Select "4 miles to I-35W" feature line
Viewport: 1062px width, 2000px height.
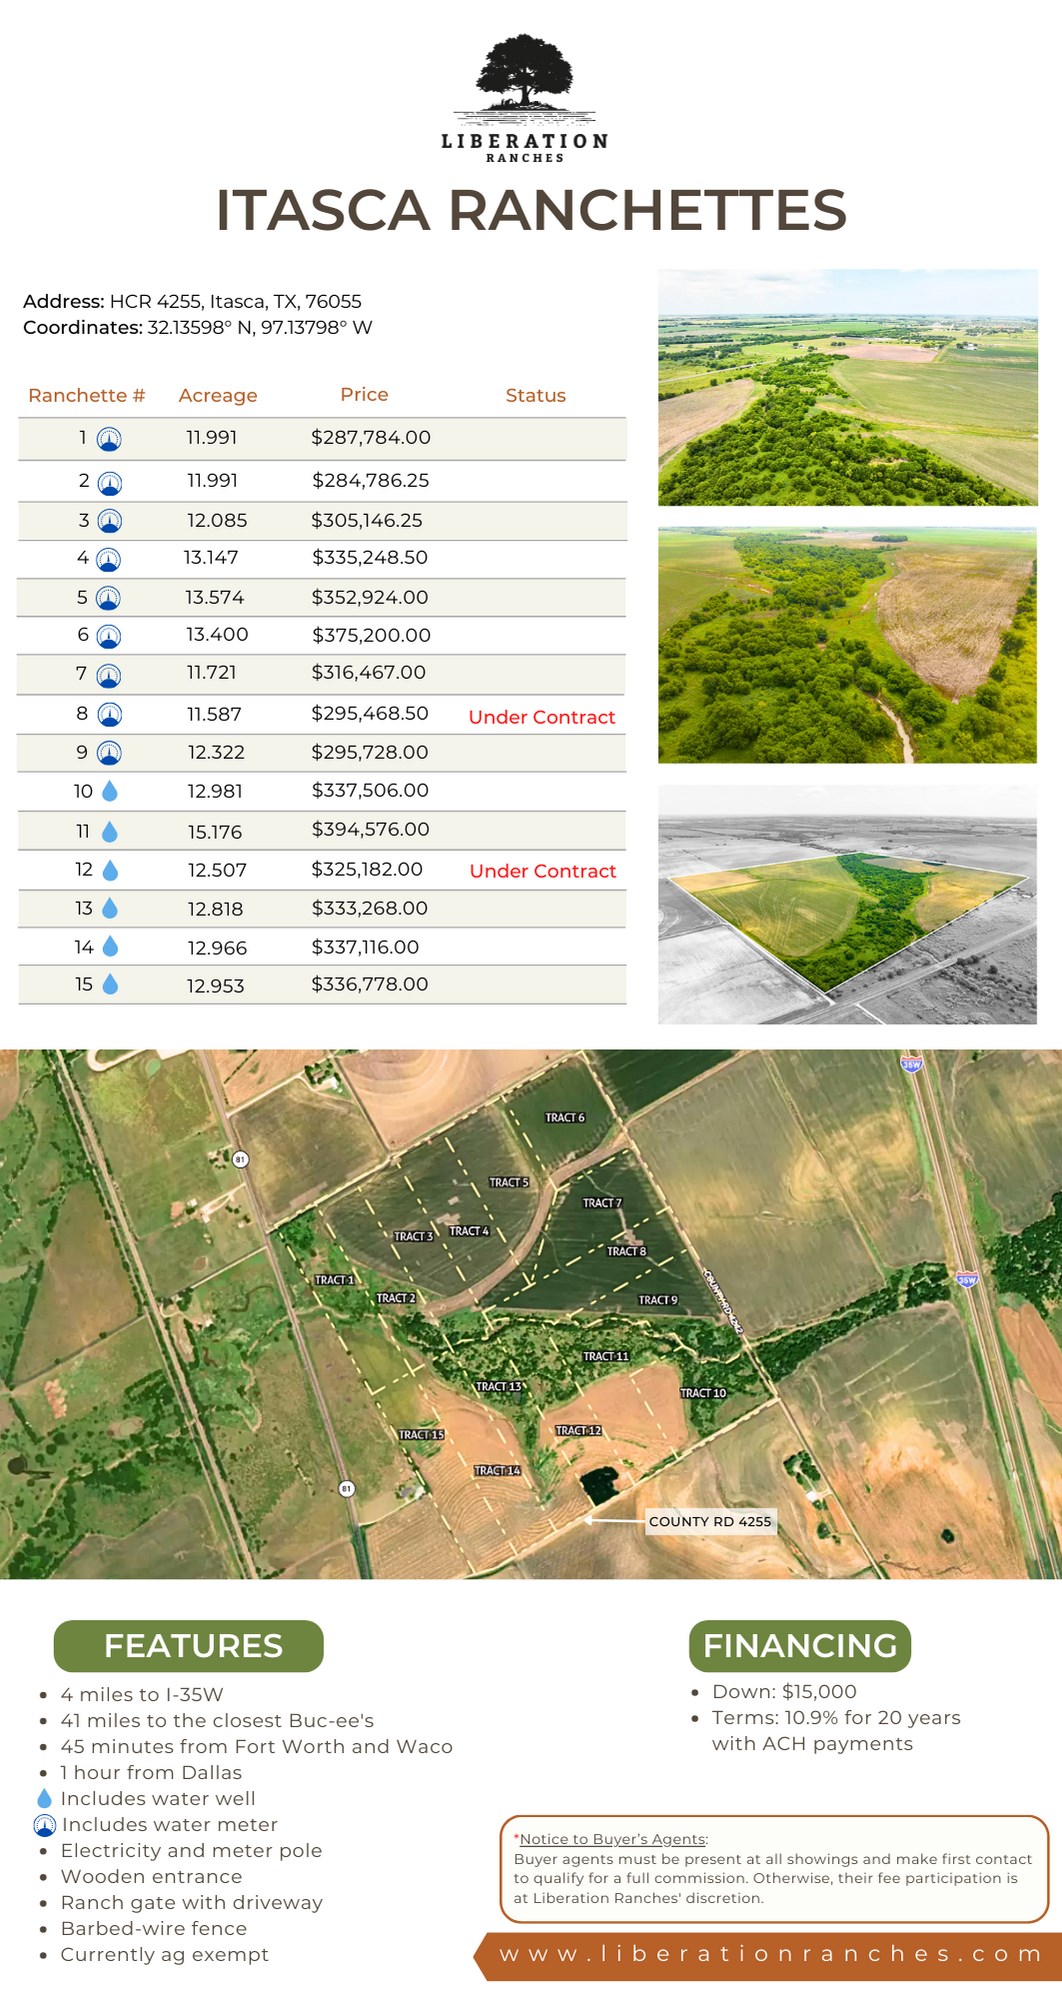[x=142, y=1694]
